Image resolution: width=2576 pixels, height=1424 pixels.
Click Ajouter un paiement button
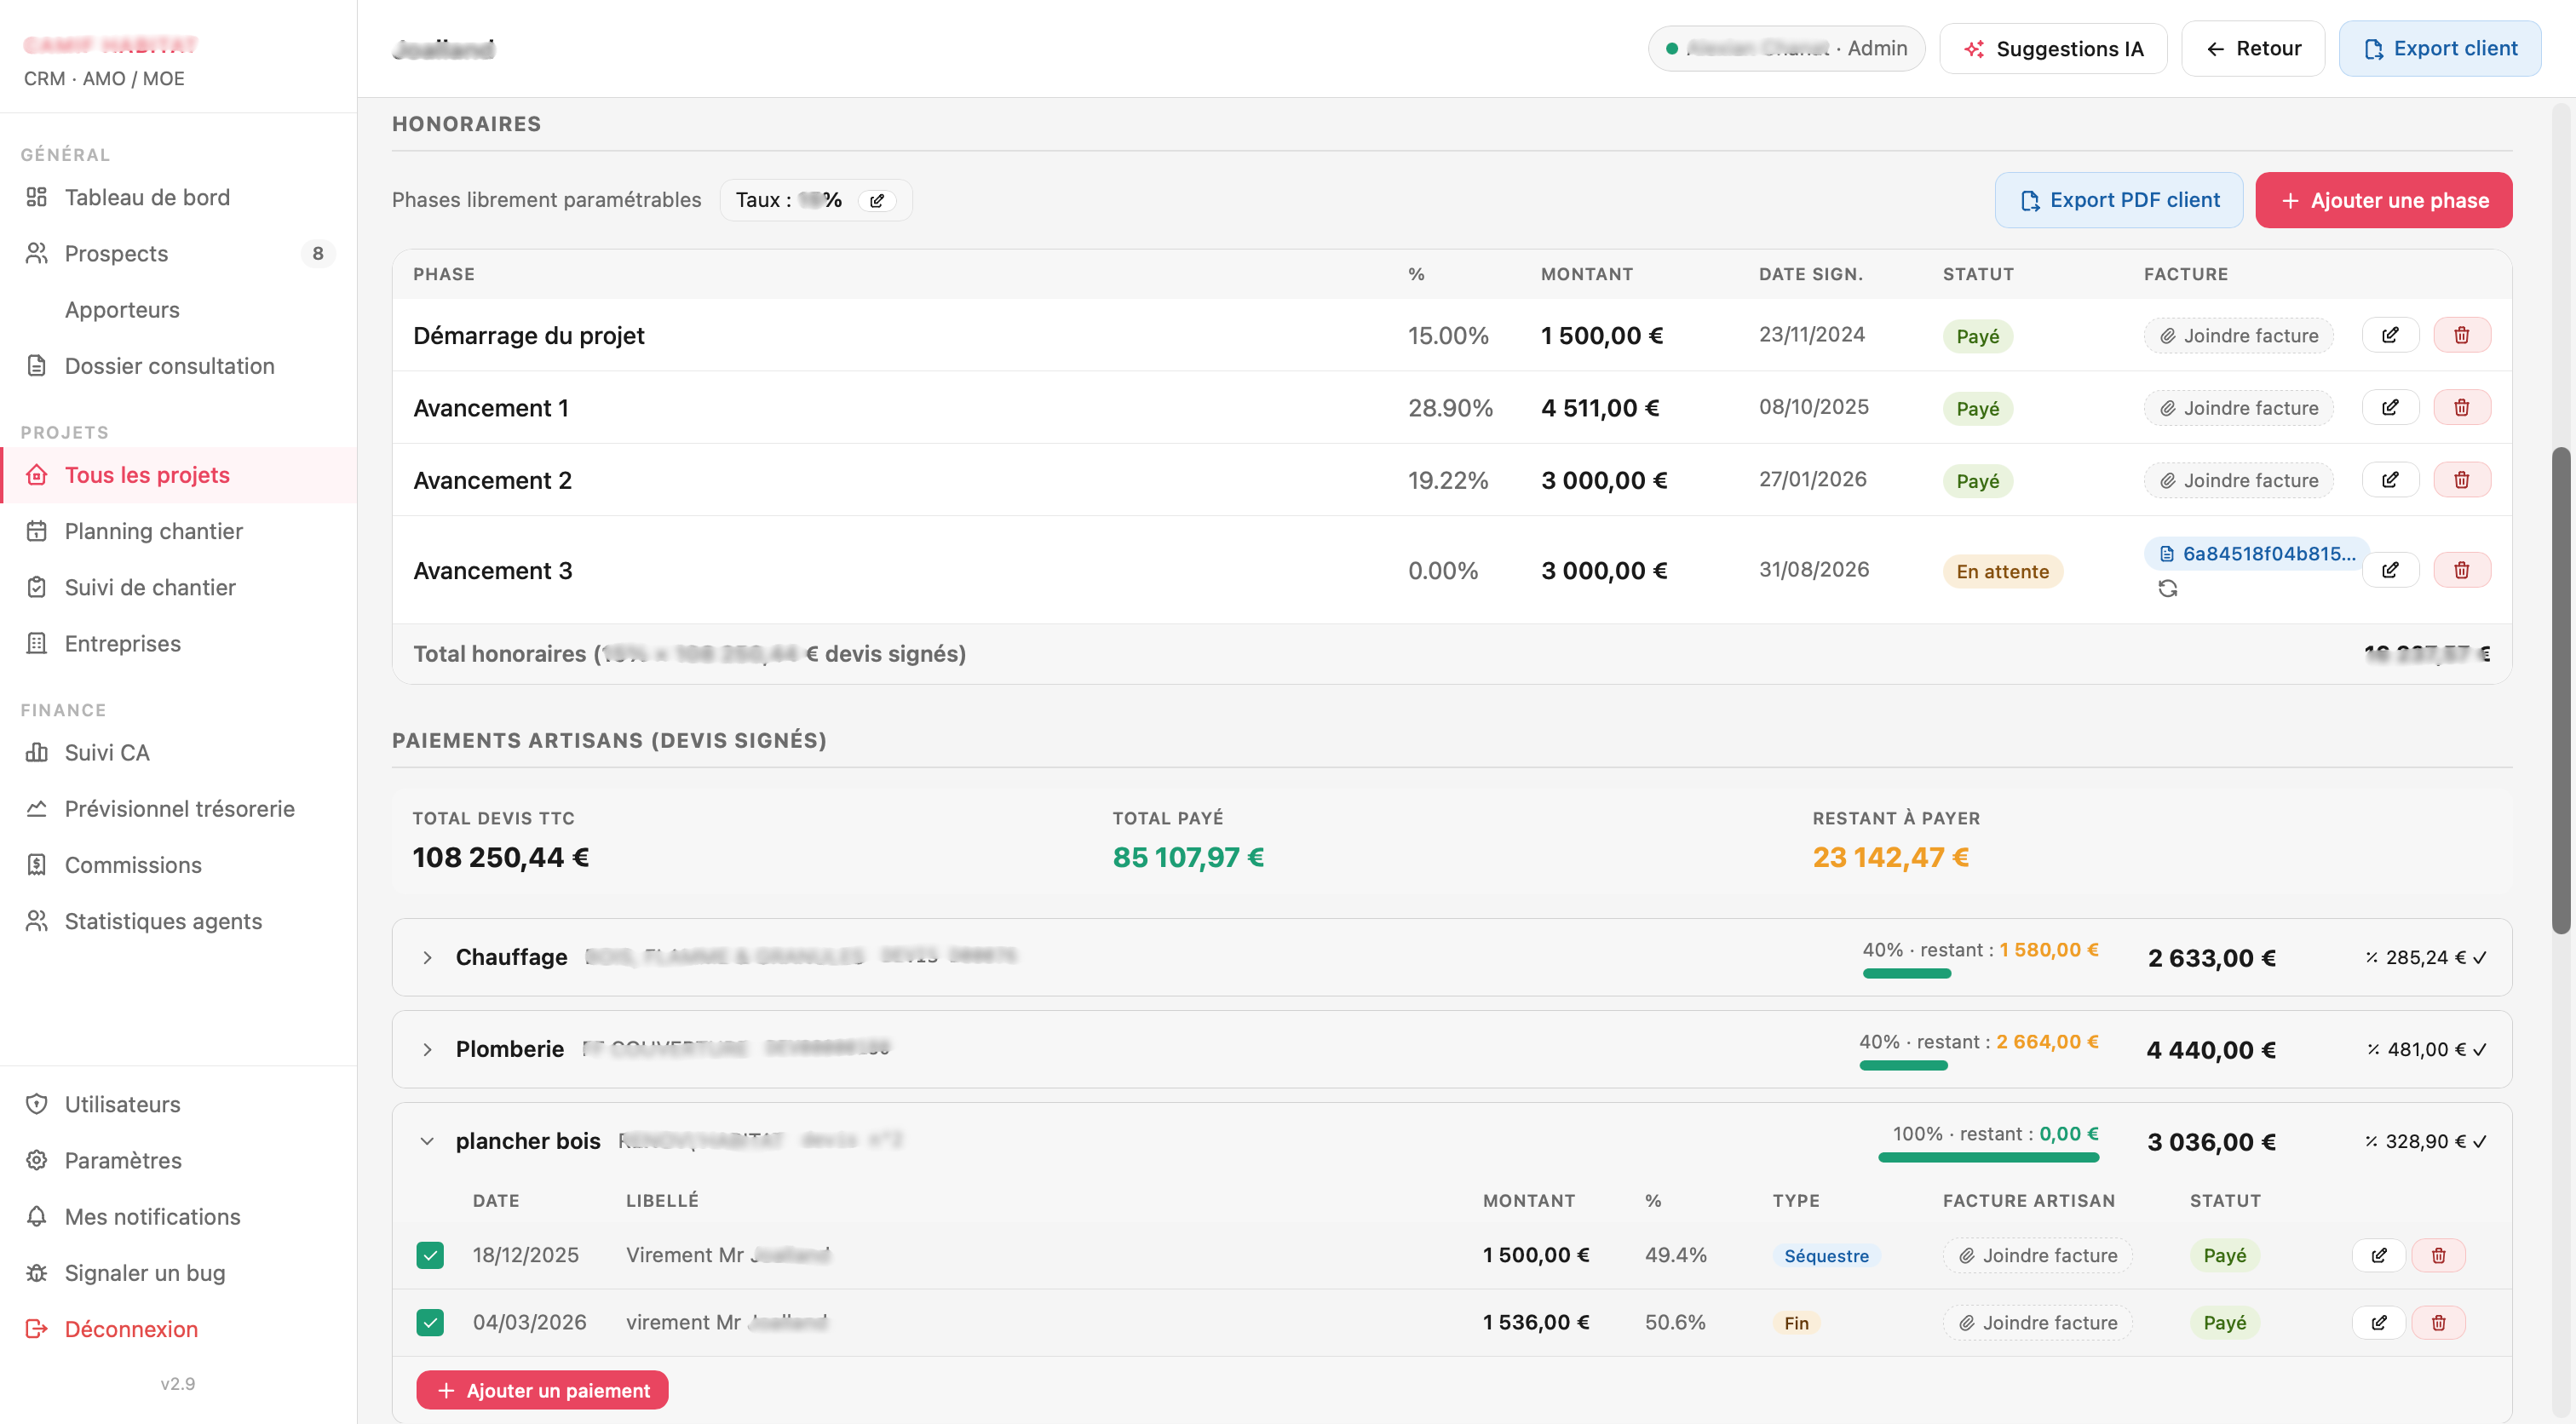[x=542, y=1390]
